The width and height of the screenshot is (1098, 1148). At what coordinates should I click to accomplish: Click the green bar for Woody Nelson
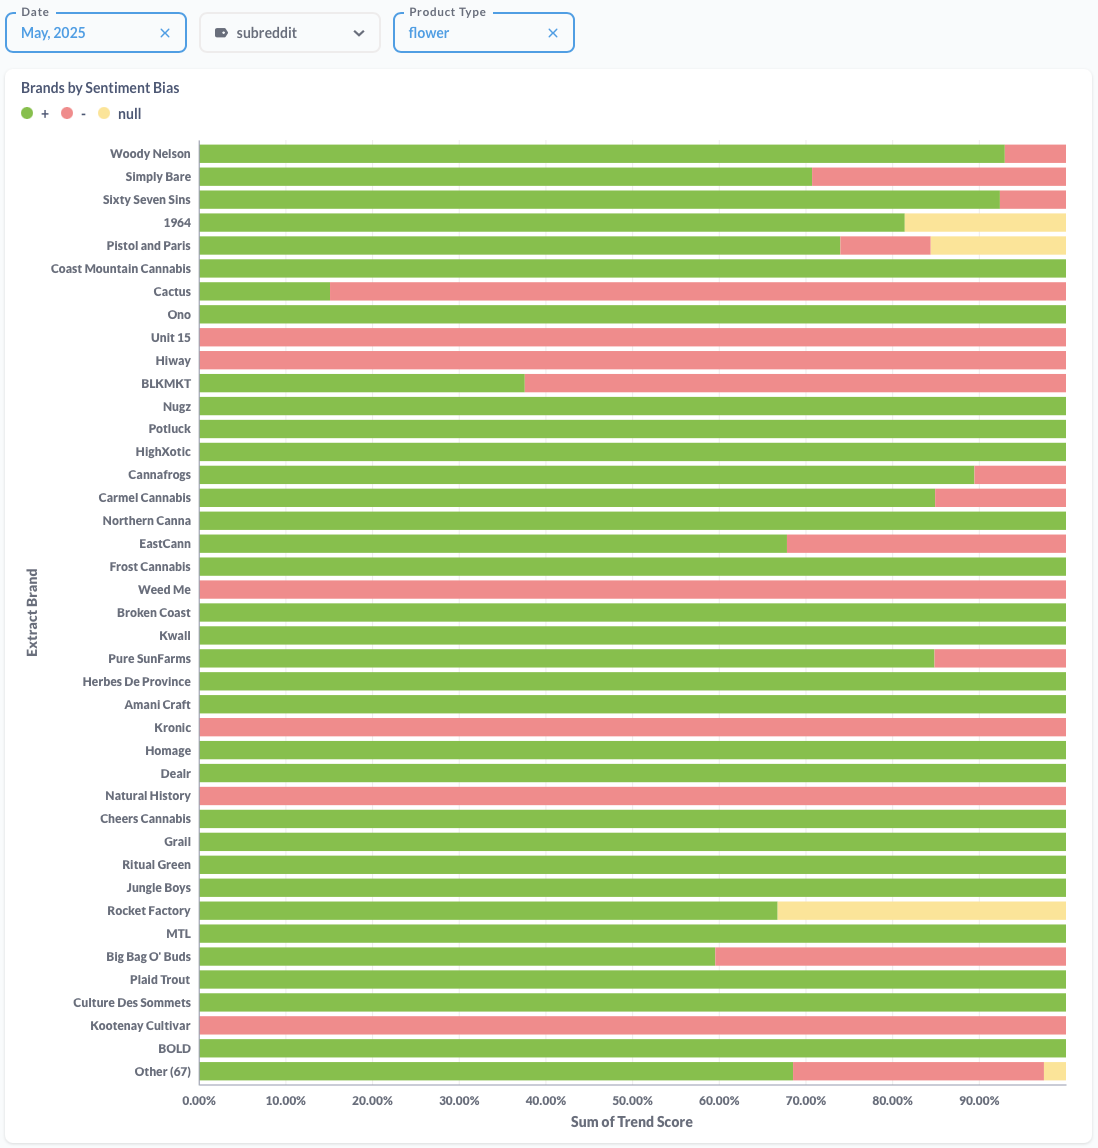tap(602, 154)
